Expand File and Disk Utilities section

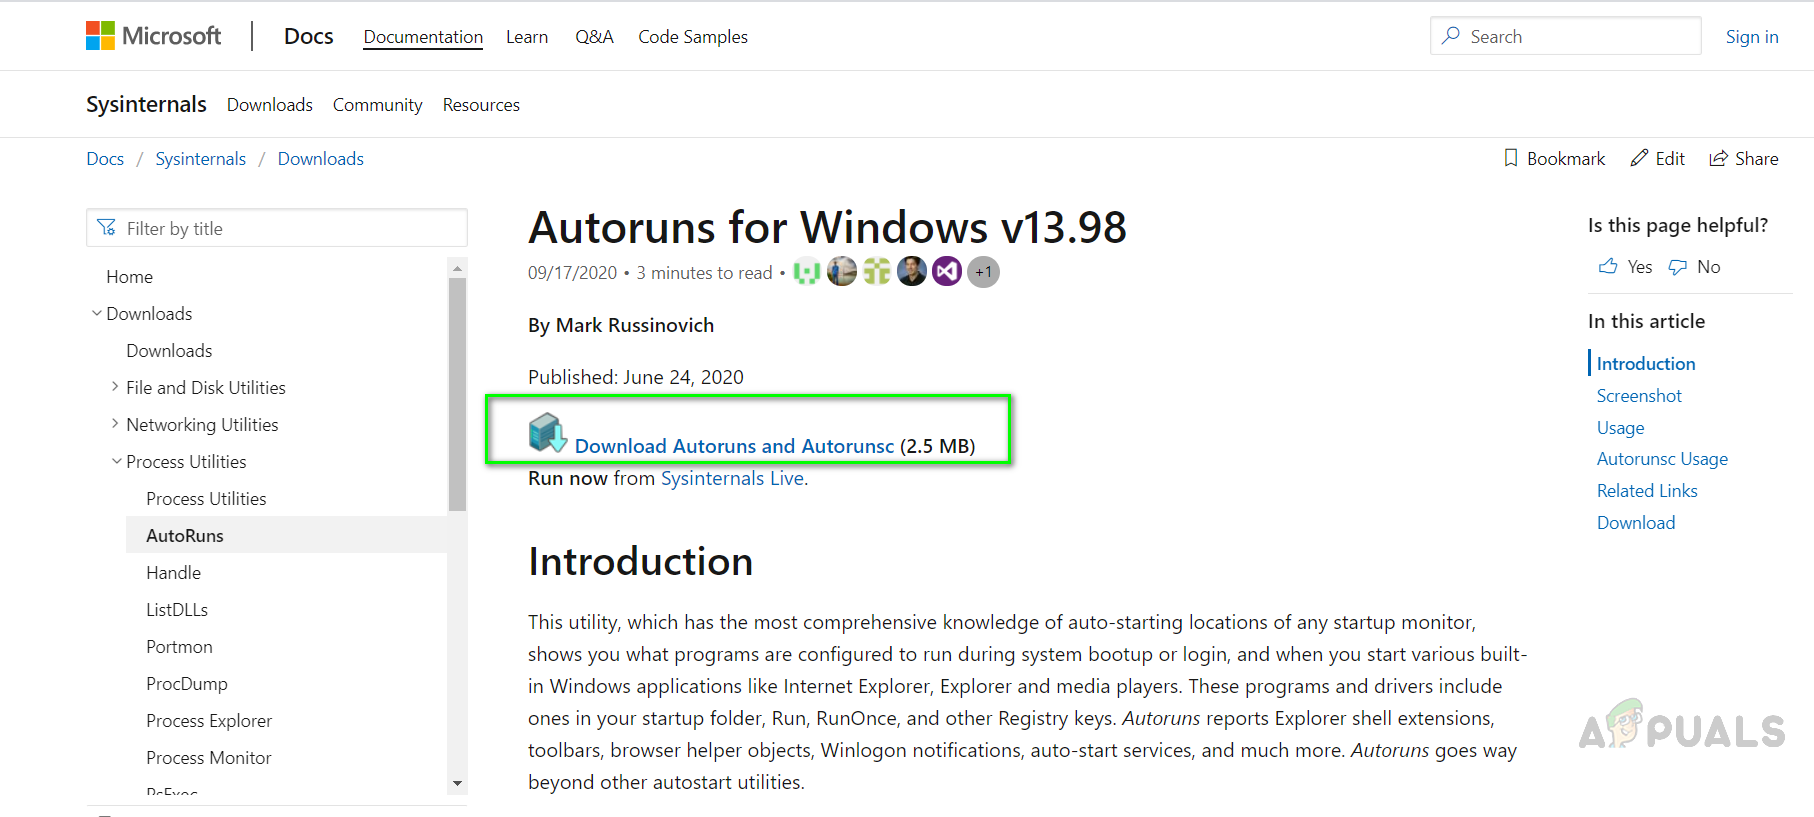point(115,386)
